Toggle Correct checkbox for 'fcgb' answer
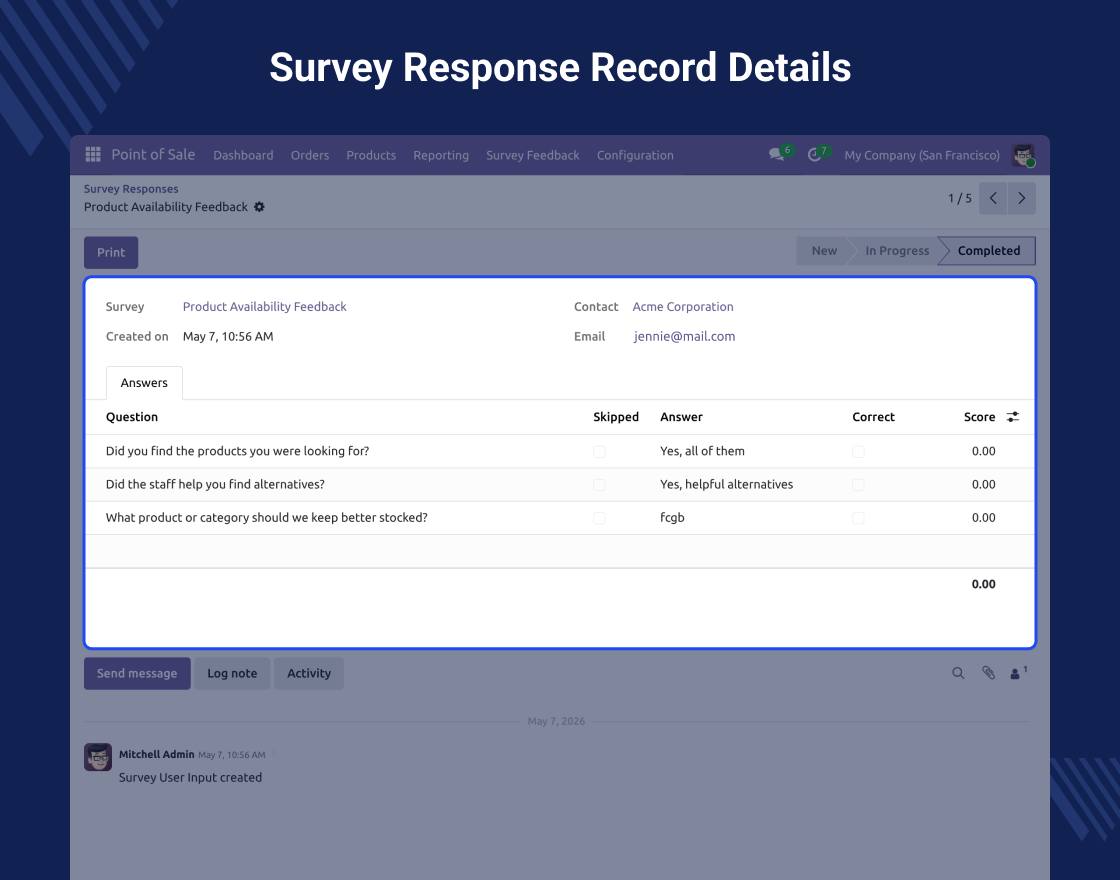Image resolution: width=1120 pixels, height=880 pixels. click(859, 518)
